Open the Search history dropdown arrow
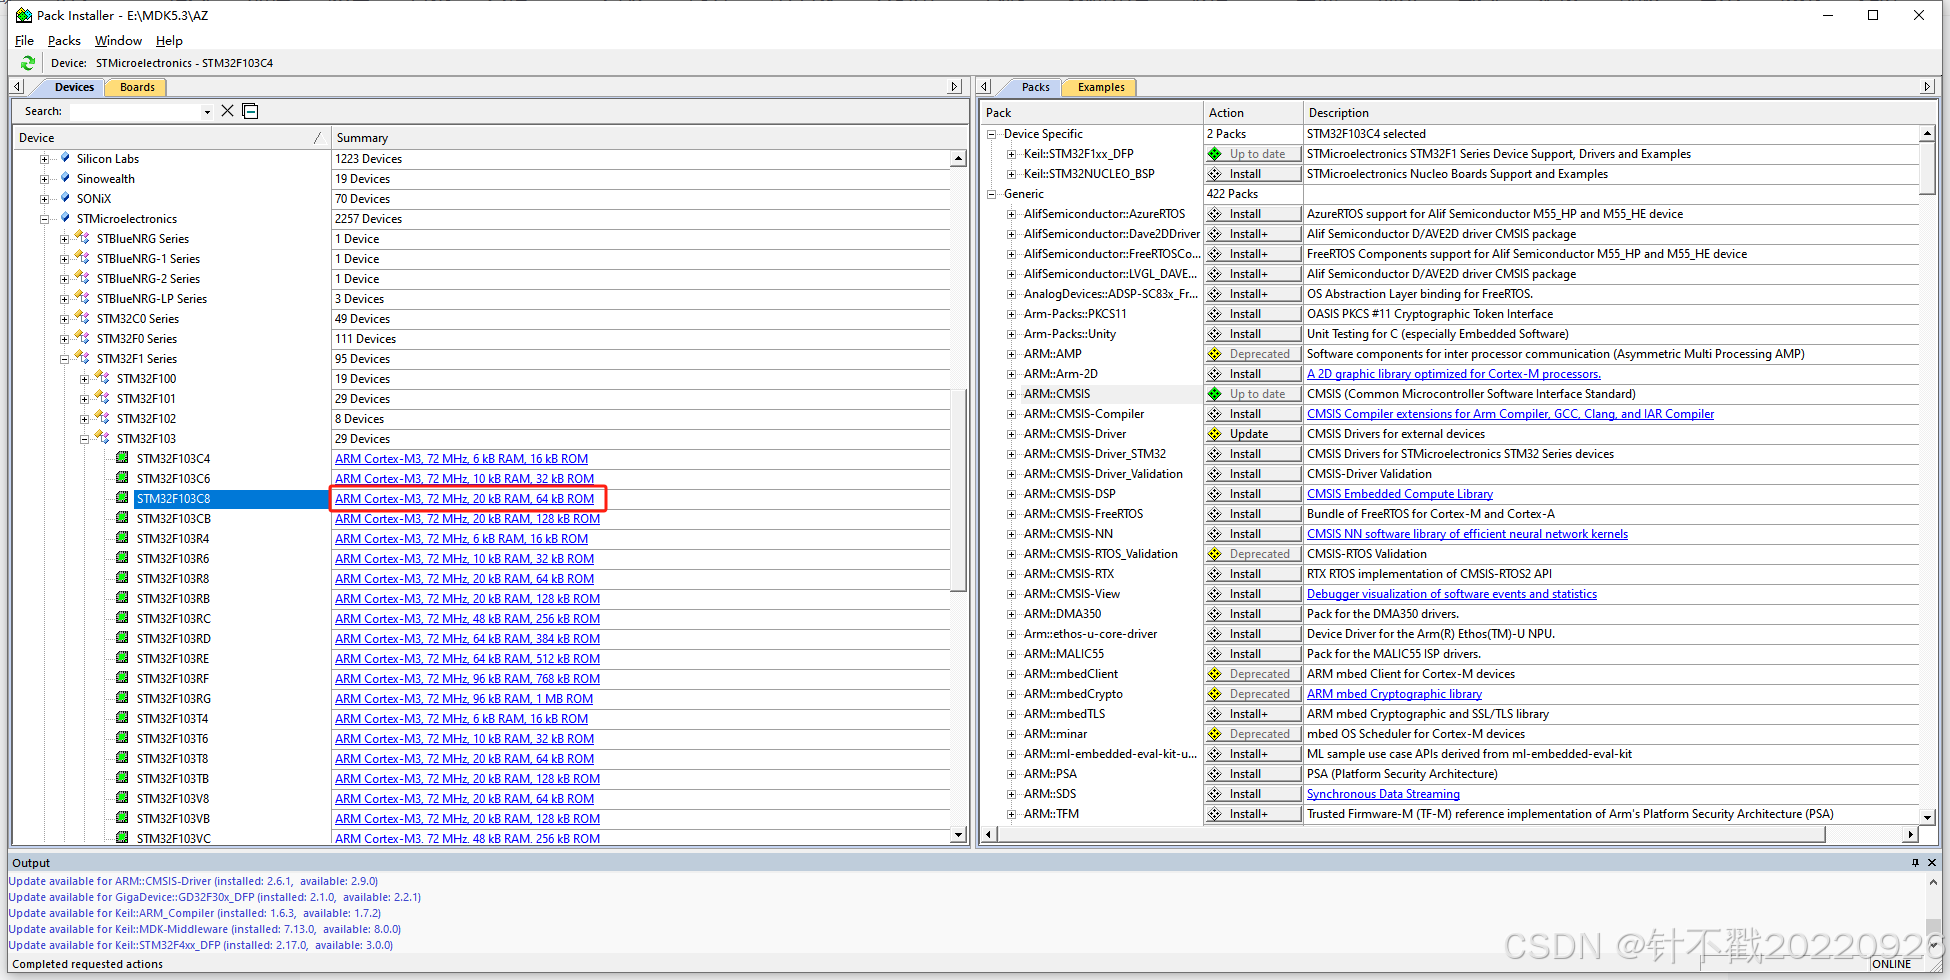 tap(207, 112)
